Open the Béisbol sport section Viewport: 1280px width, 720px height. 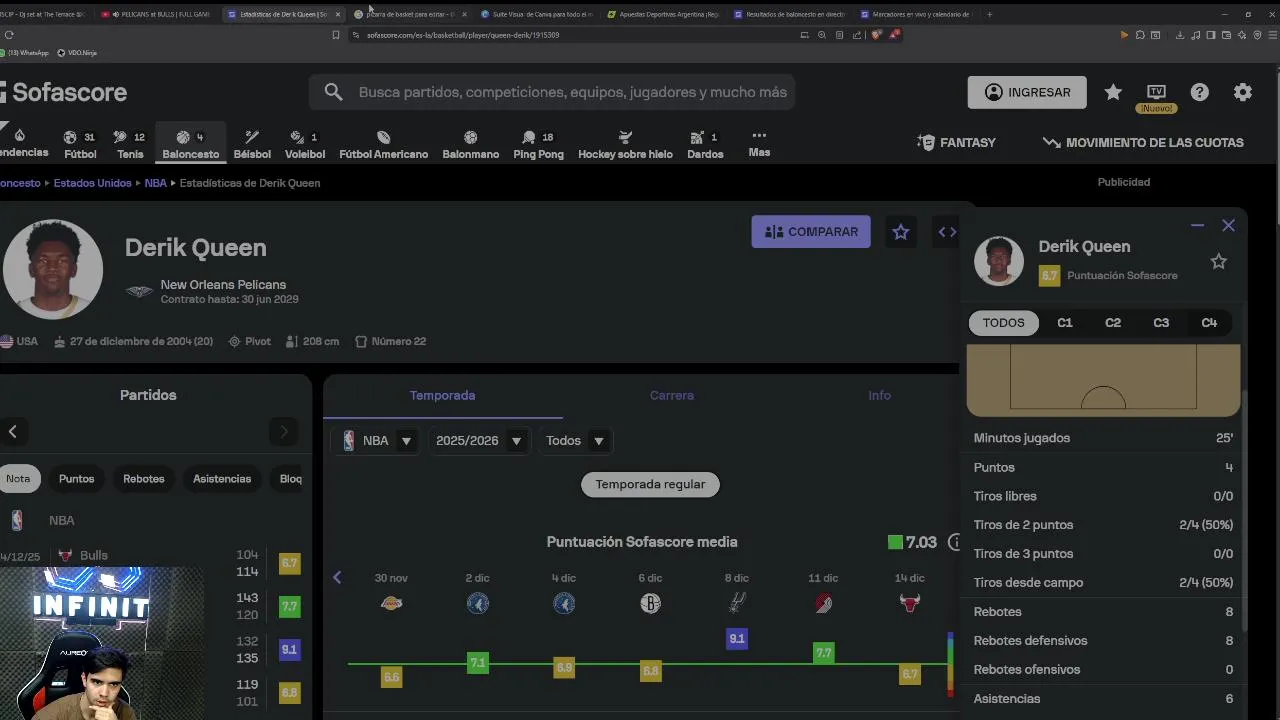[x=252, y=145]
